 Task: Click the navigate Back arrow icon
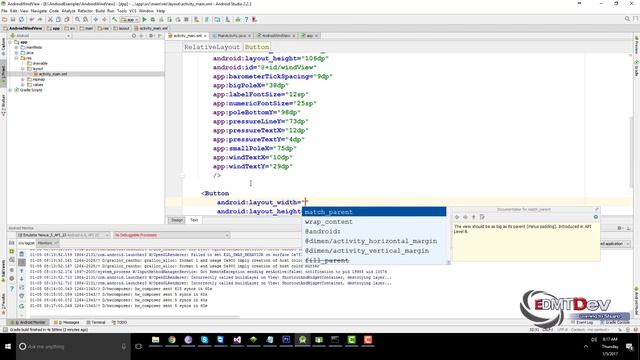coord(96,20)
